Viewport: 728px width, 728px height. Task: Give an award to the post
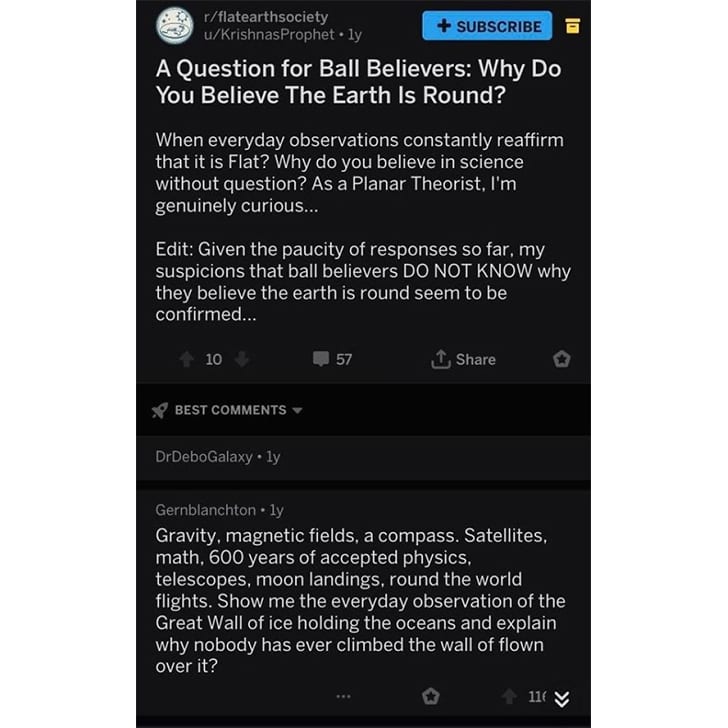tap(561, 359)
